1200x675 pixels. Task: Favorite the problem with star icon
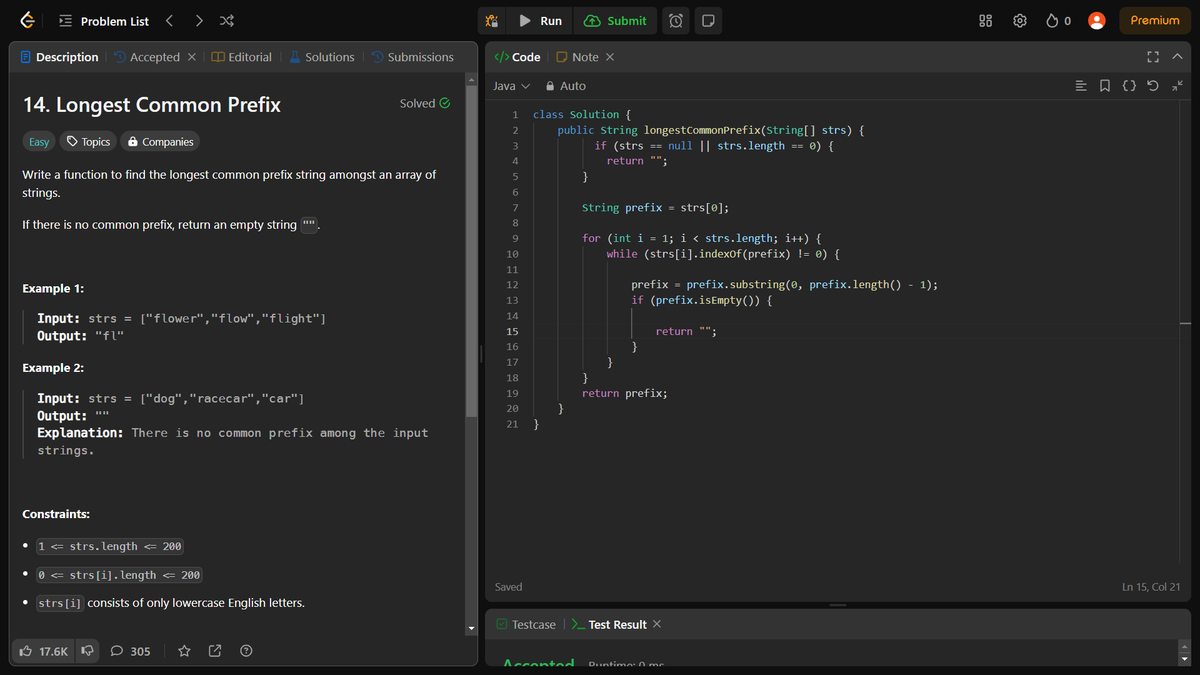[184, 651]
